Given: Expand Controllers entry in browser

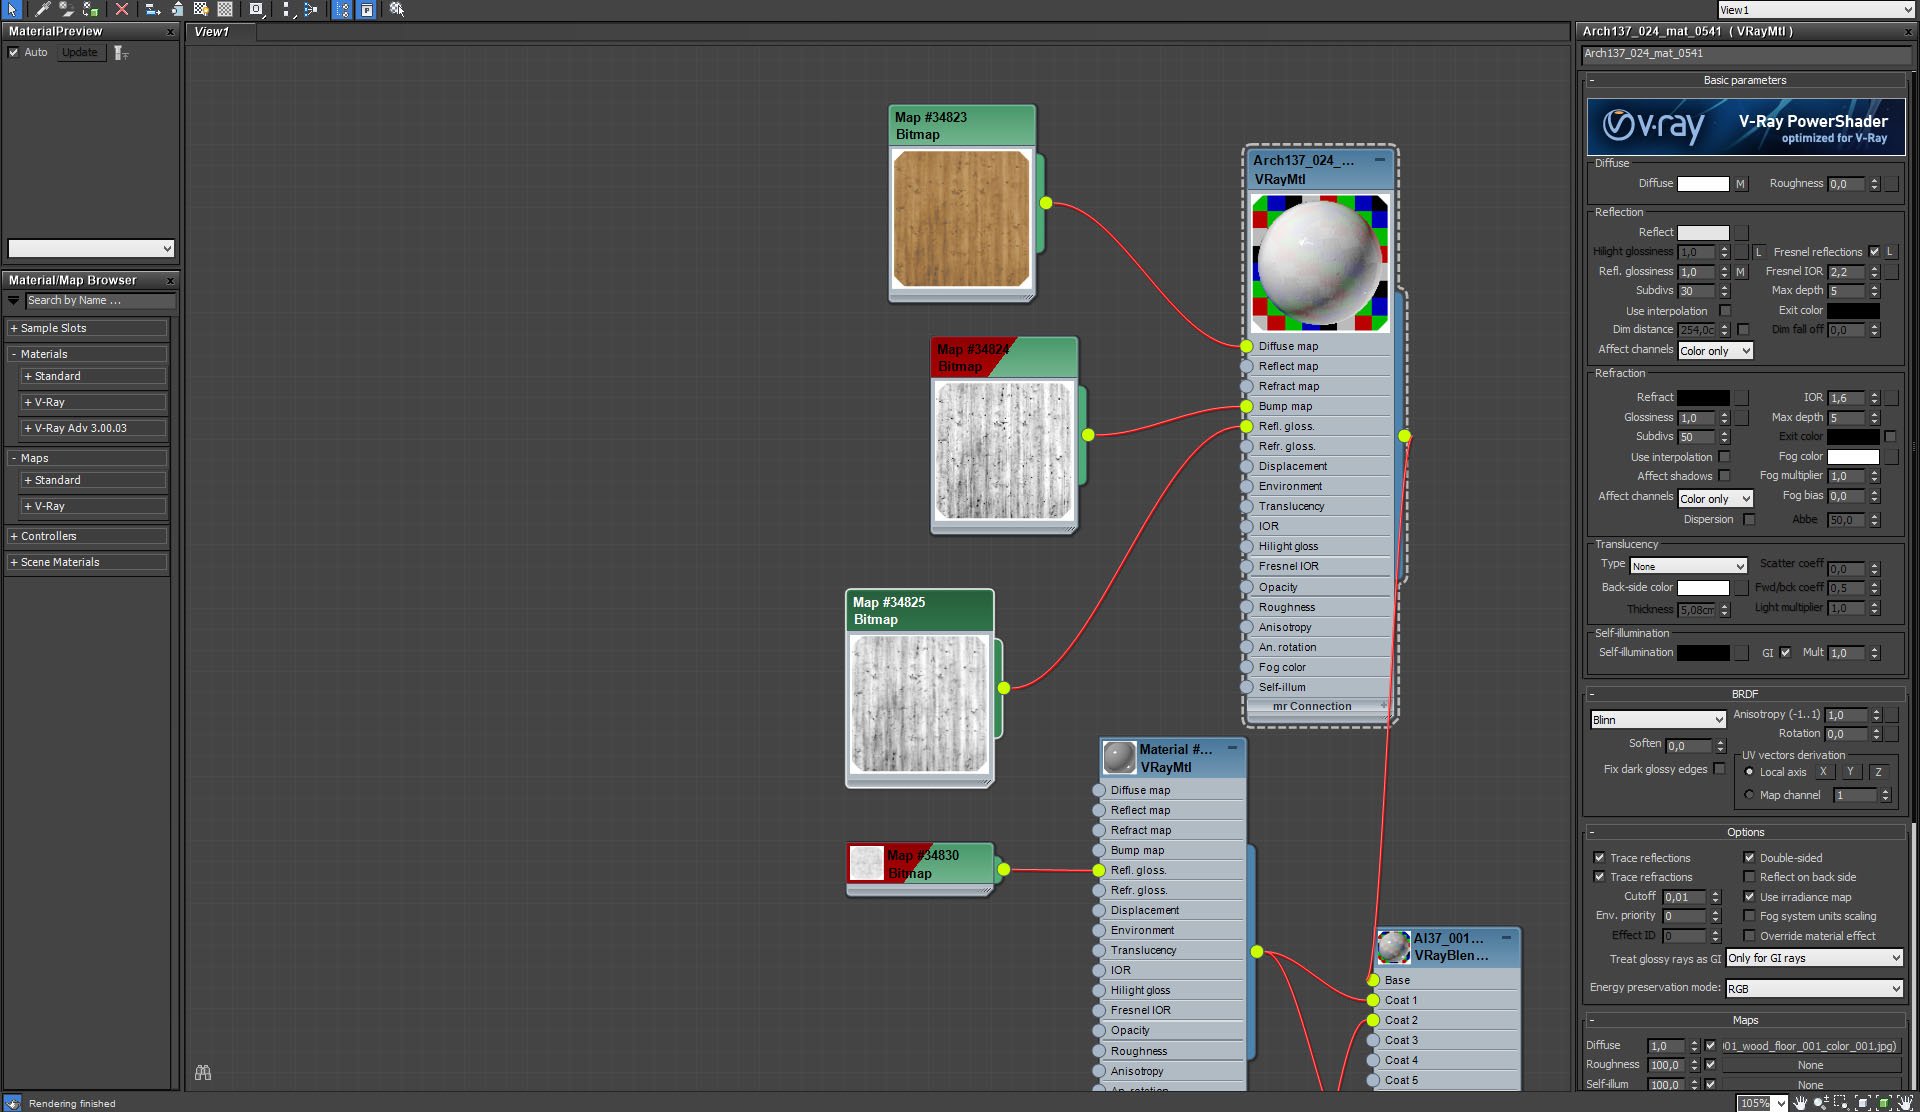Looking at the screenshot, I should click(86, 536).
